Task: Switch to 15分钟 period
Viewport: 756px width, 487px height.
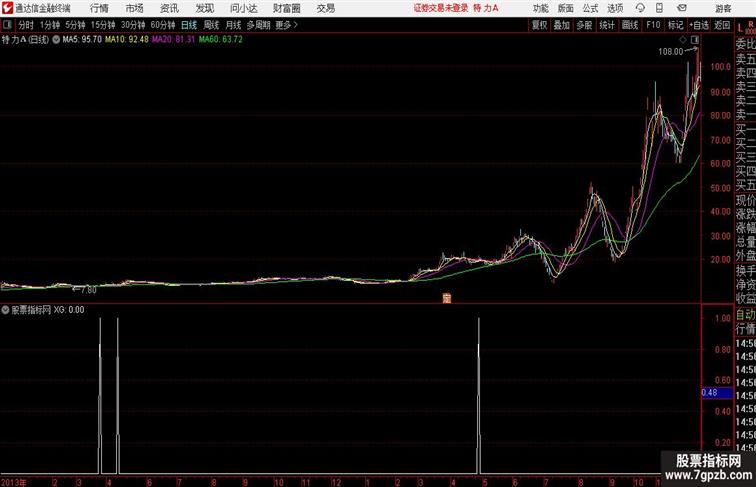Action: (103, 25)
